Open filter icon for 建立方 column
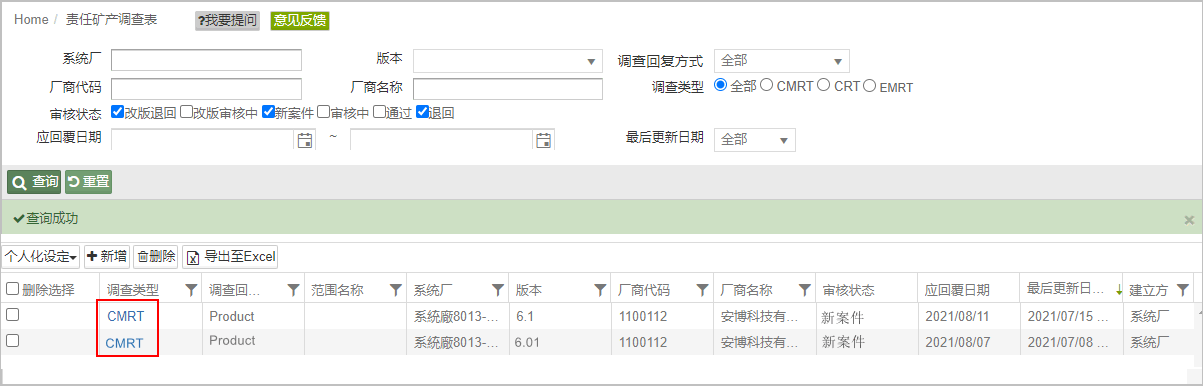 (1184, 290)
